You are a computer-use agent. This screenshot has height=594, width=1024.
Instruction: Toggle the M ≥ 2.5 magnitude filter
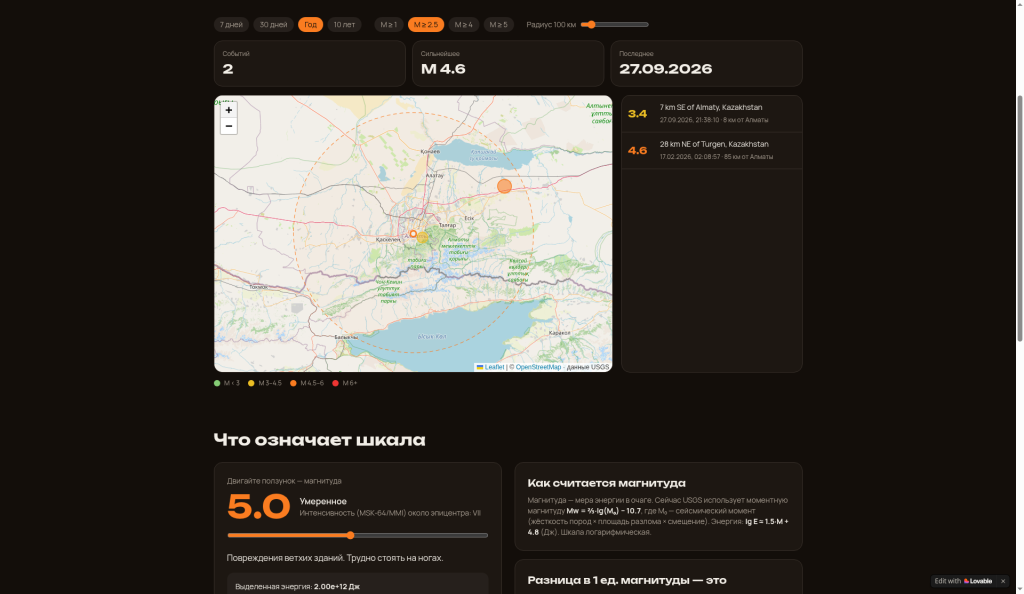(426, 25)
